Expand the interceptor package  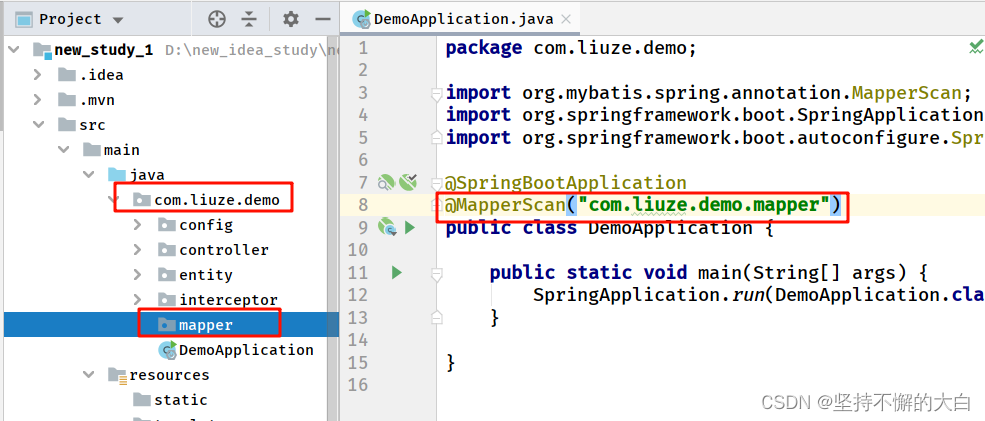(x=138, y=300)
